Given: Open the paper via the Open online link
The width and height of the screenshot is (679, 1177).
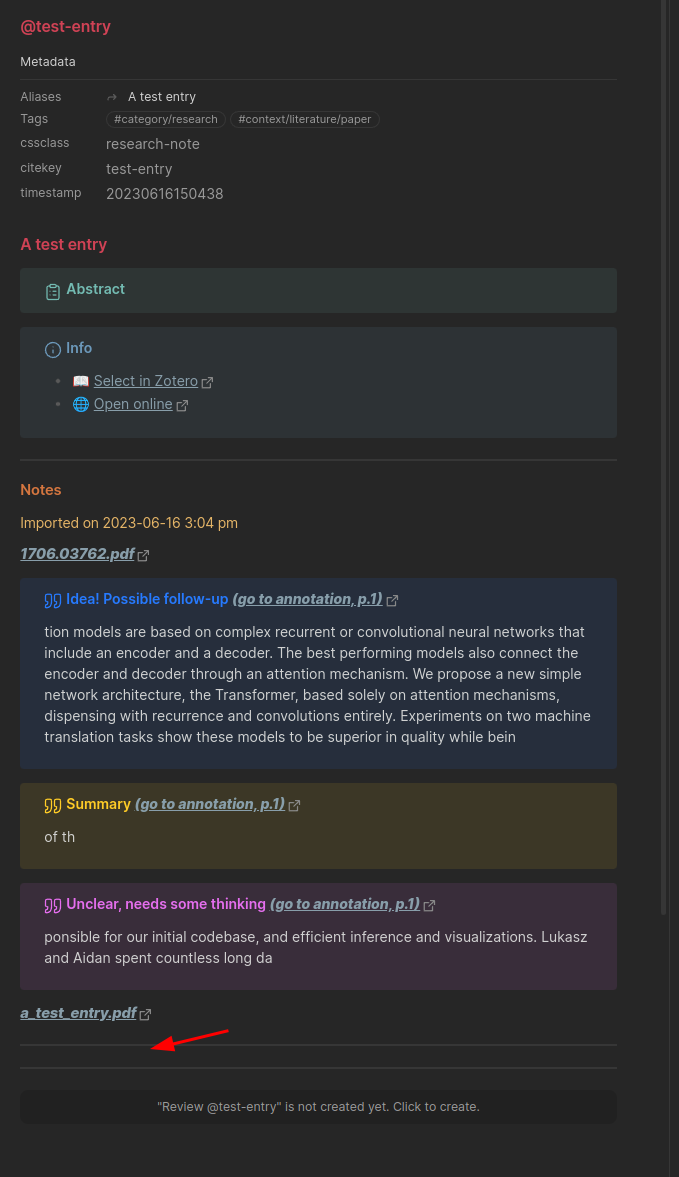Looking at the screenshot, I should coord(131,404).
